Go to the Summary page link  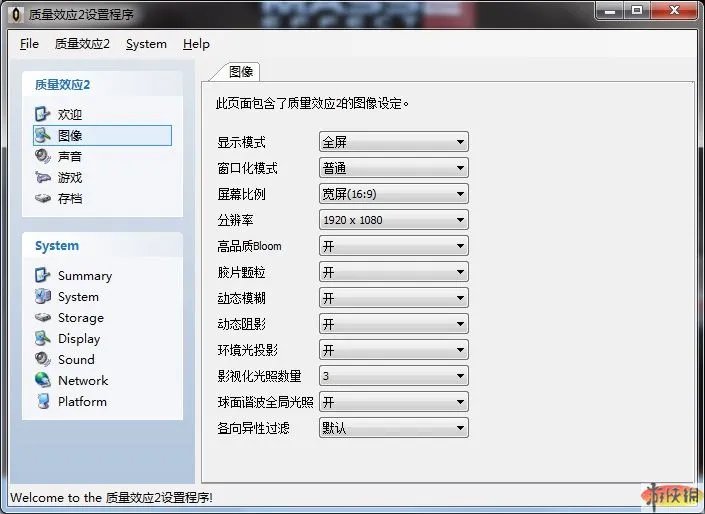tap(85, 276)
